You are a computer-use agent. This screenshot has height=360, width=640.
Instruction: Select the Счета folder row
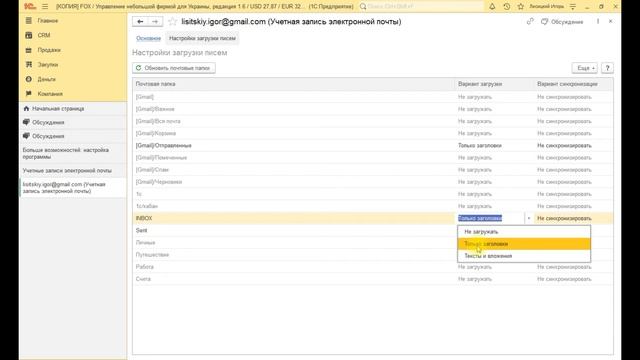click(x=373, y=279)
